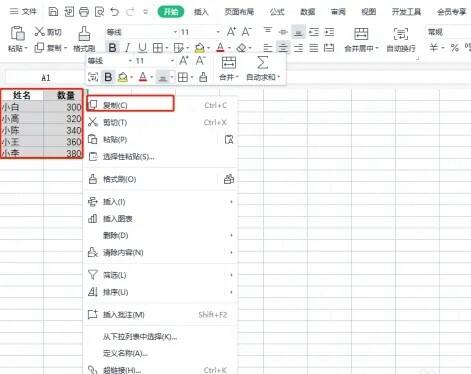
Task: Switch to the 插入 (Insert) ribbon tab
Action: pos(201,12)
